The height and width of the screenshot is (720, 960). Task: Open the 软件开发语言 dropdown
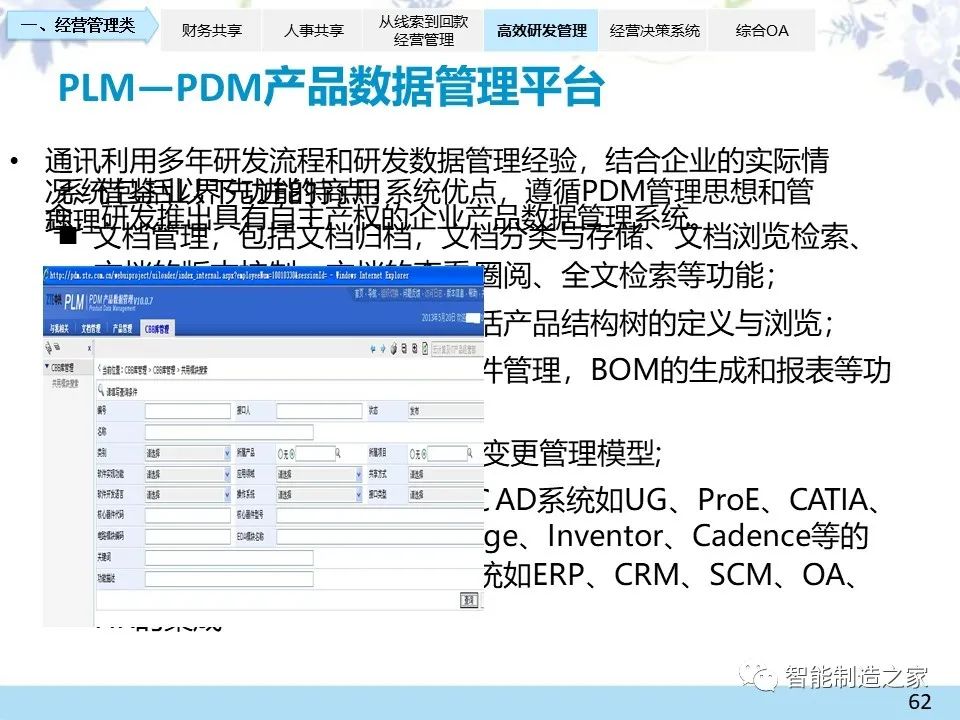187,495
